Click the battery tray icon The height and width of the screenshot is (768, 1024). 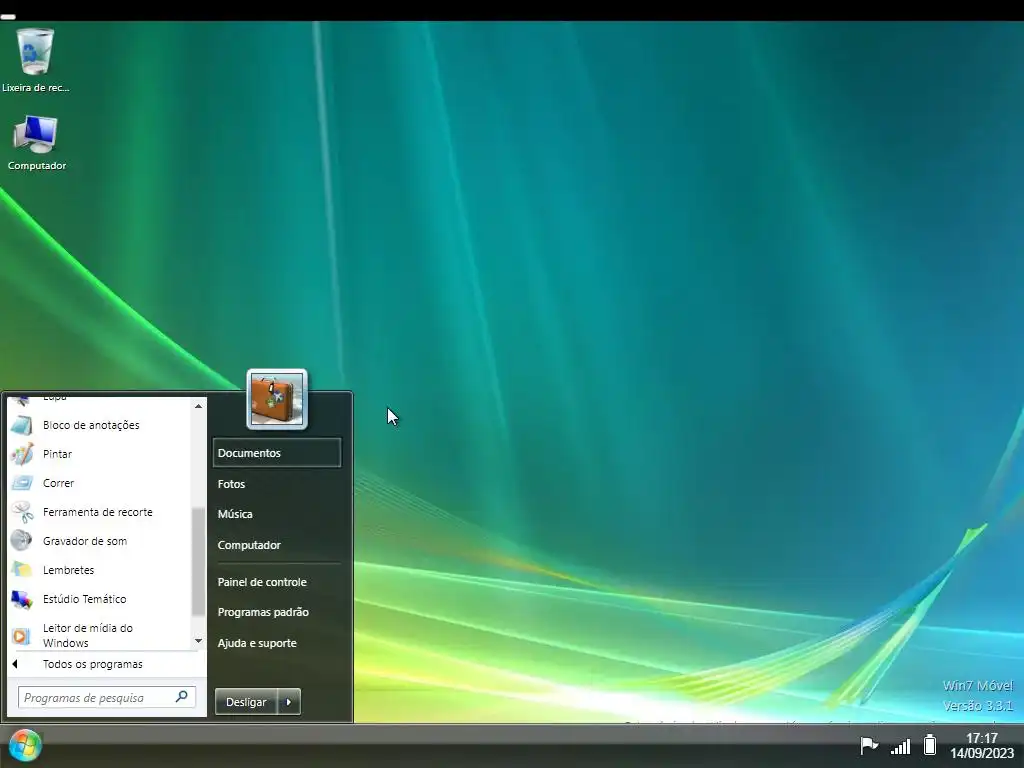(x=930, y=744)
